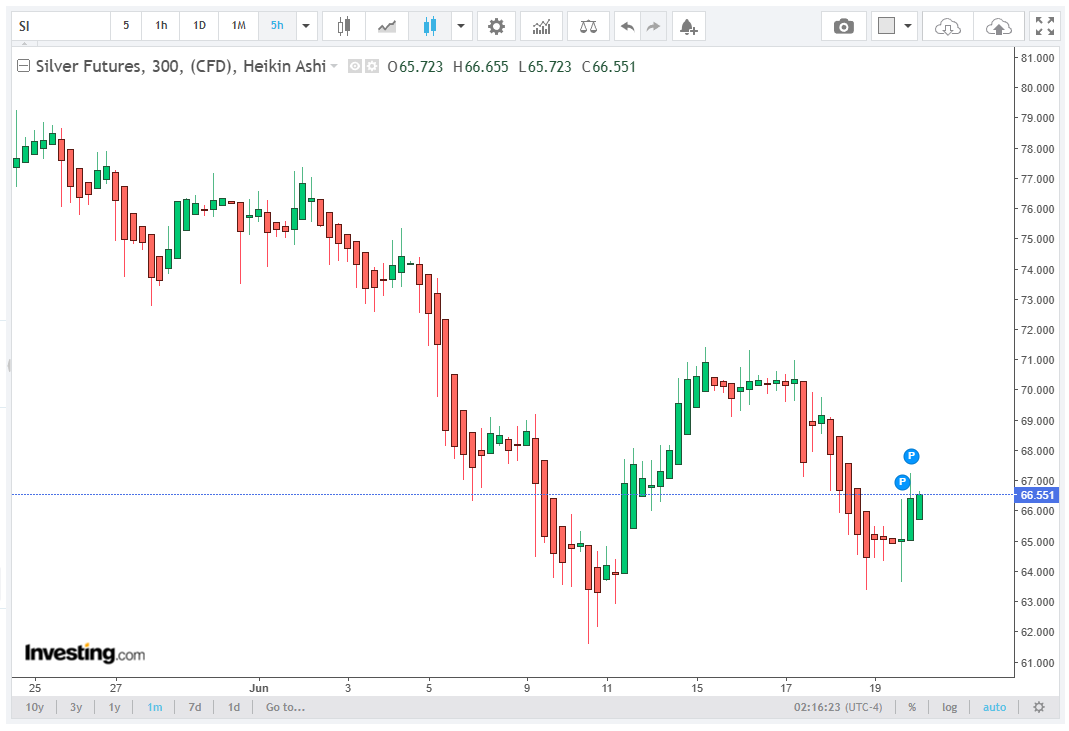Screen dimensions: 1069x731
Task: Collapse the Silver Futures legend
Action: pos(23,66)
